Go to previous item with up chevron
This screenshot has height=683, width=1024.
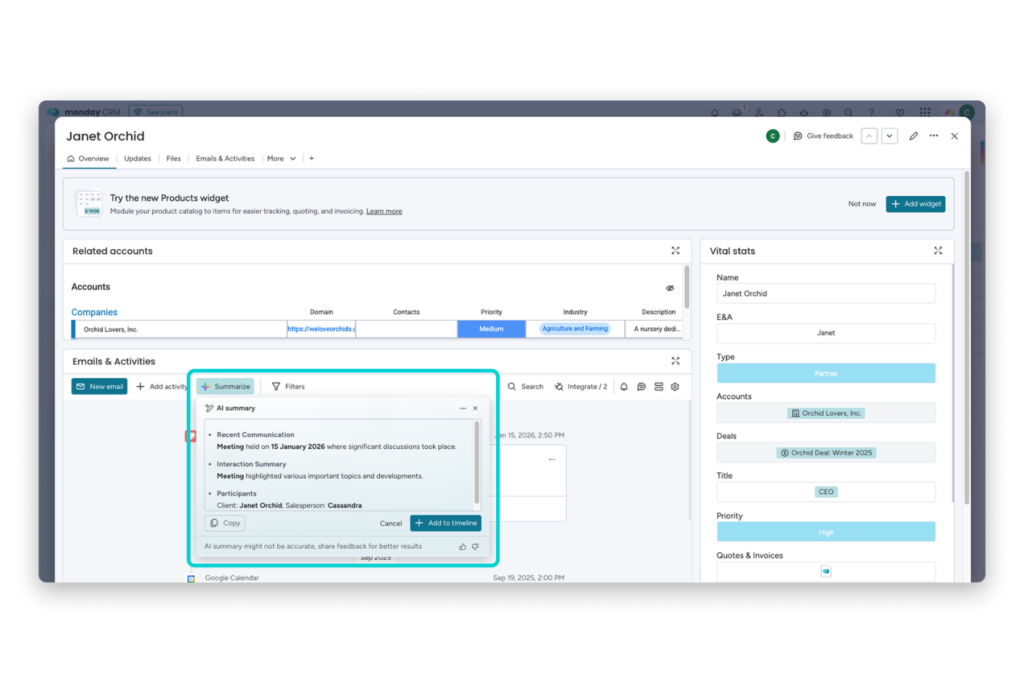(x=869, y=136)
